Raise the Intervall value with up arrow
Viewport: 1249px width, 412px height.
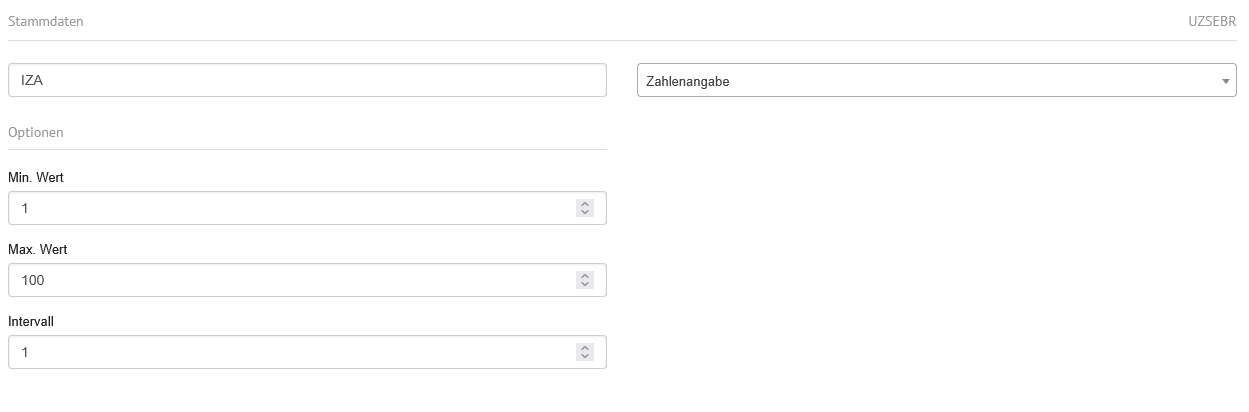click(585, 348)
